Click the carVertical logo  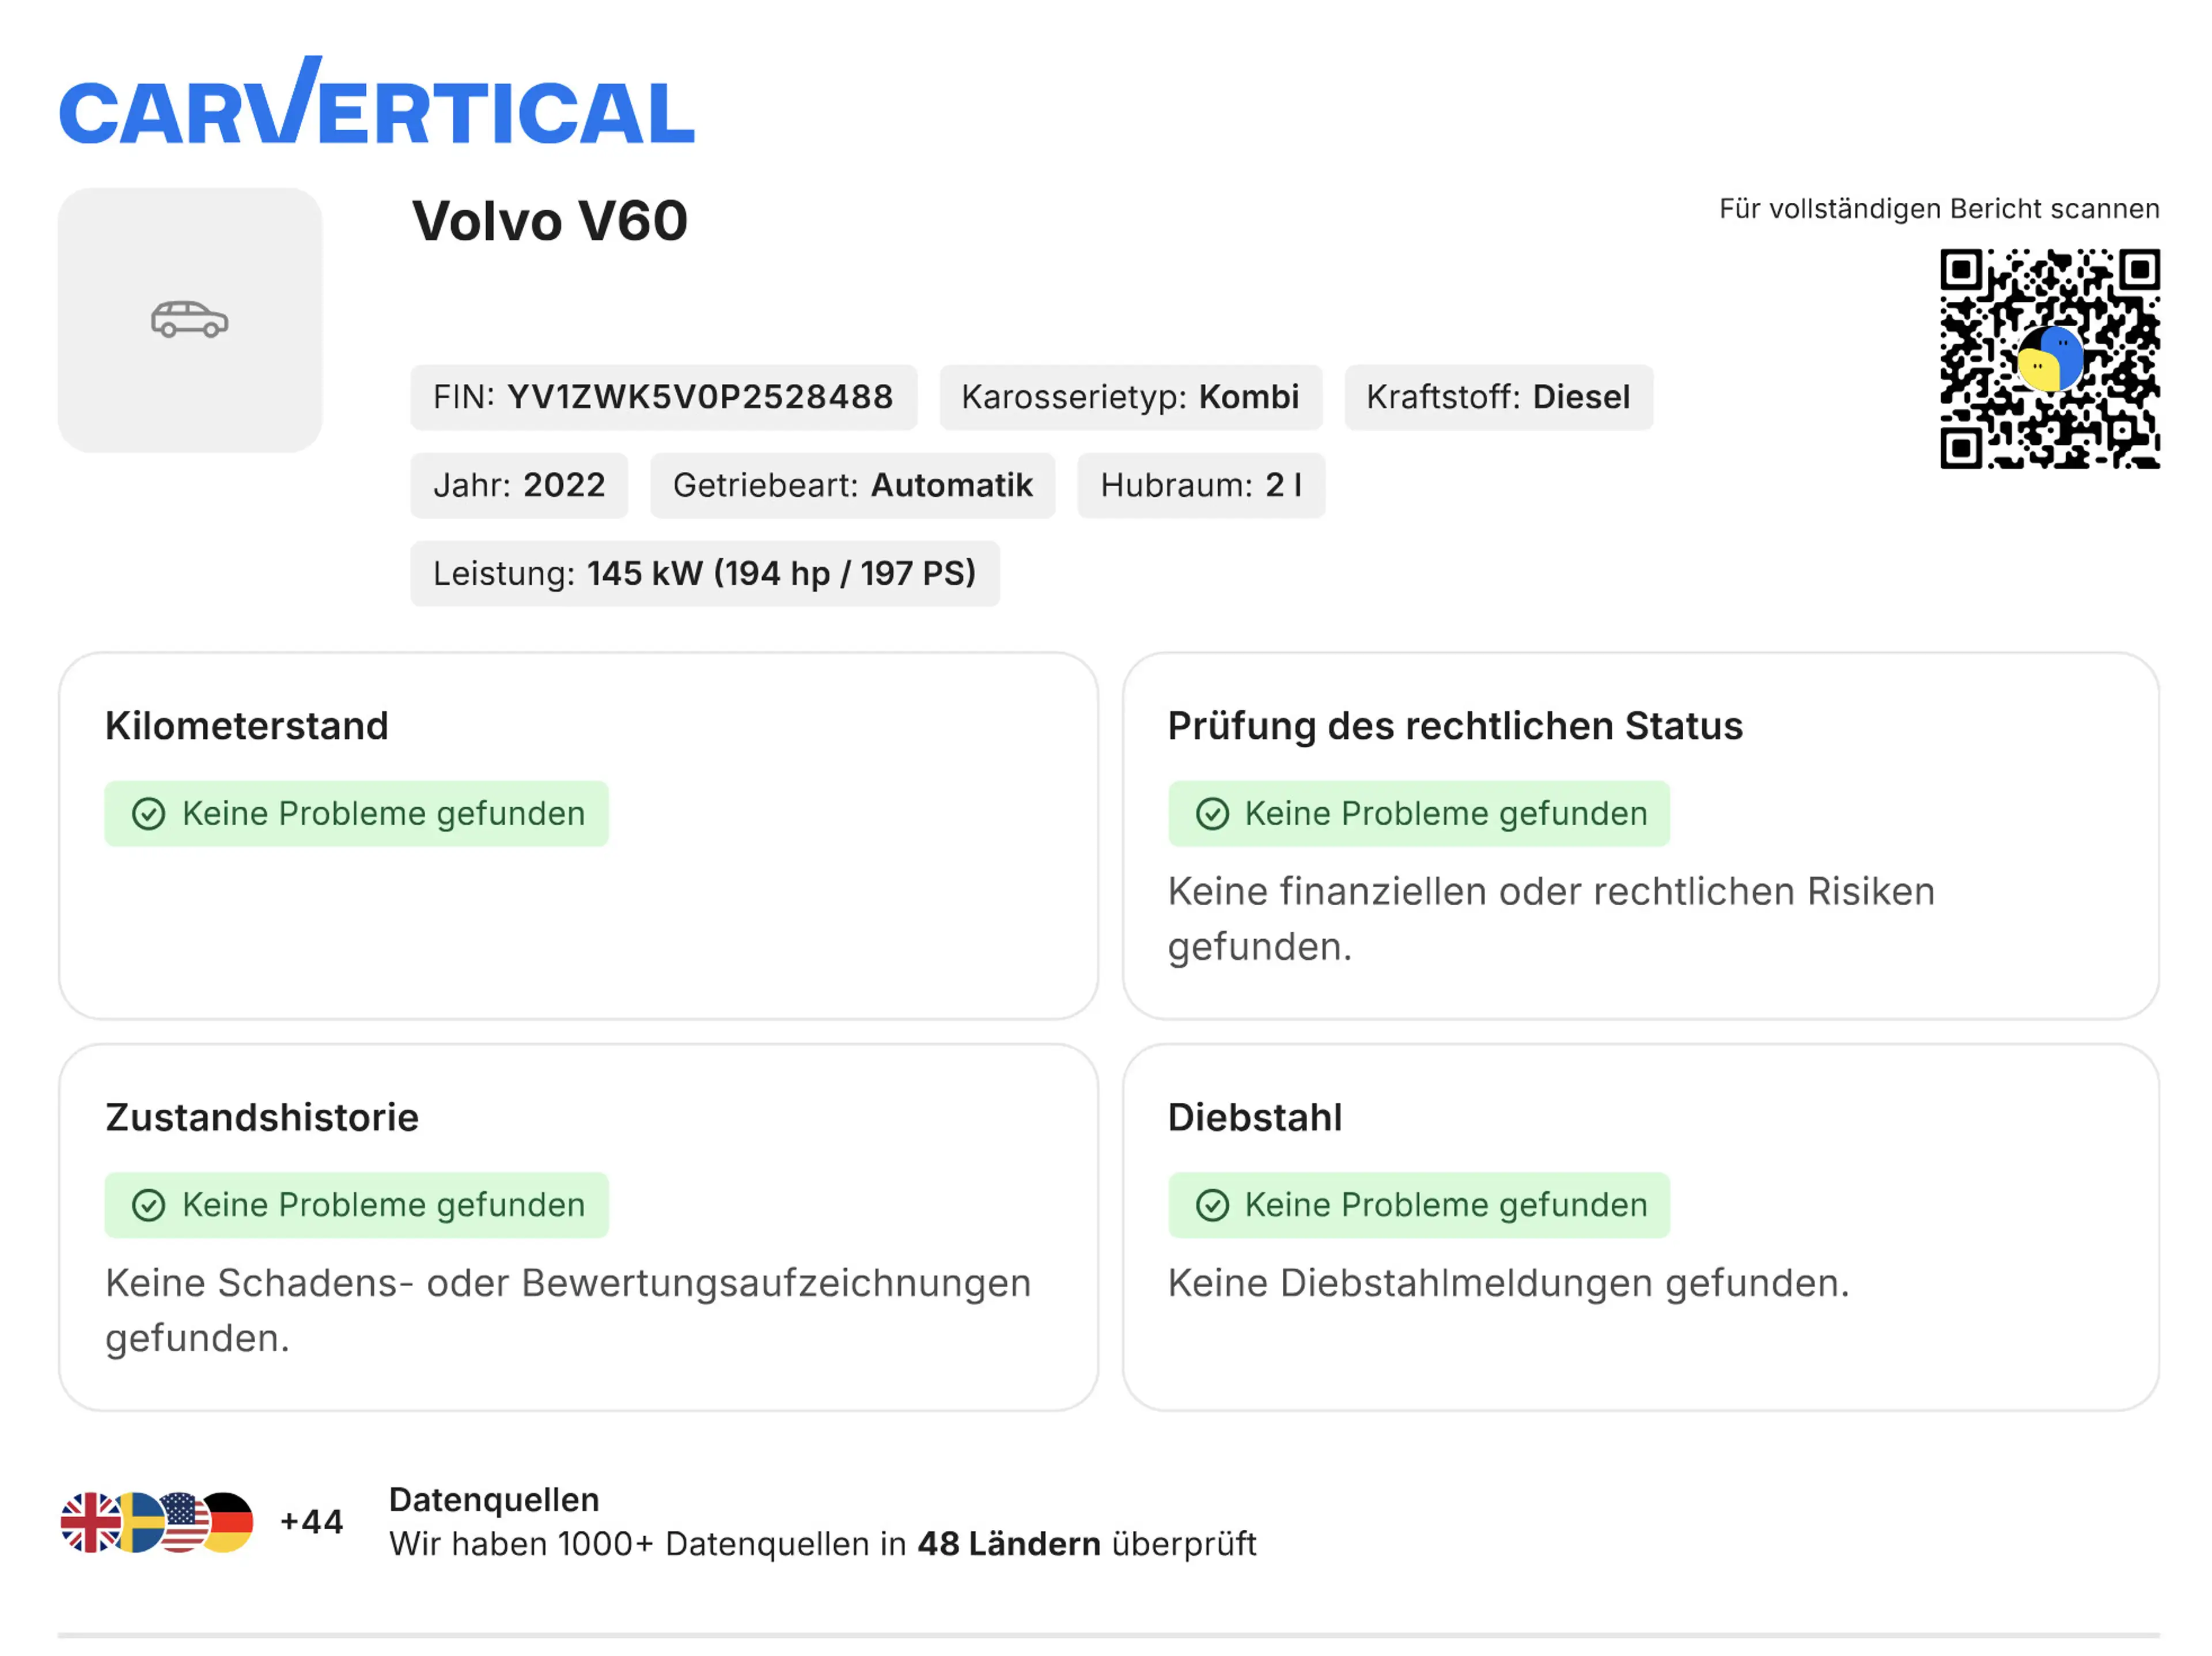tap(377, 101)
